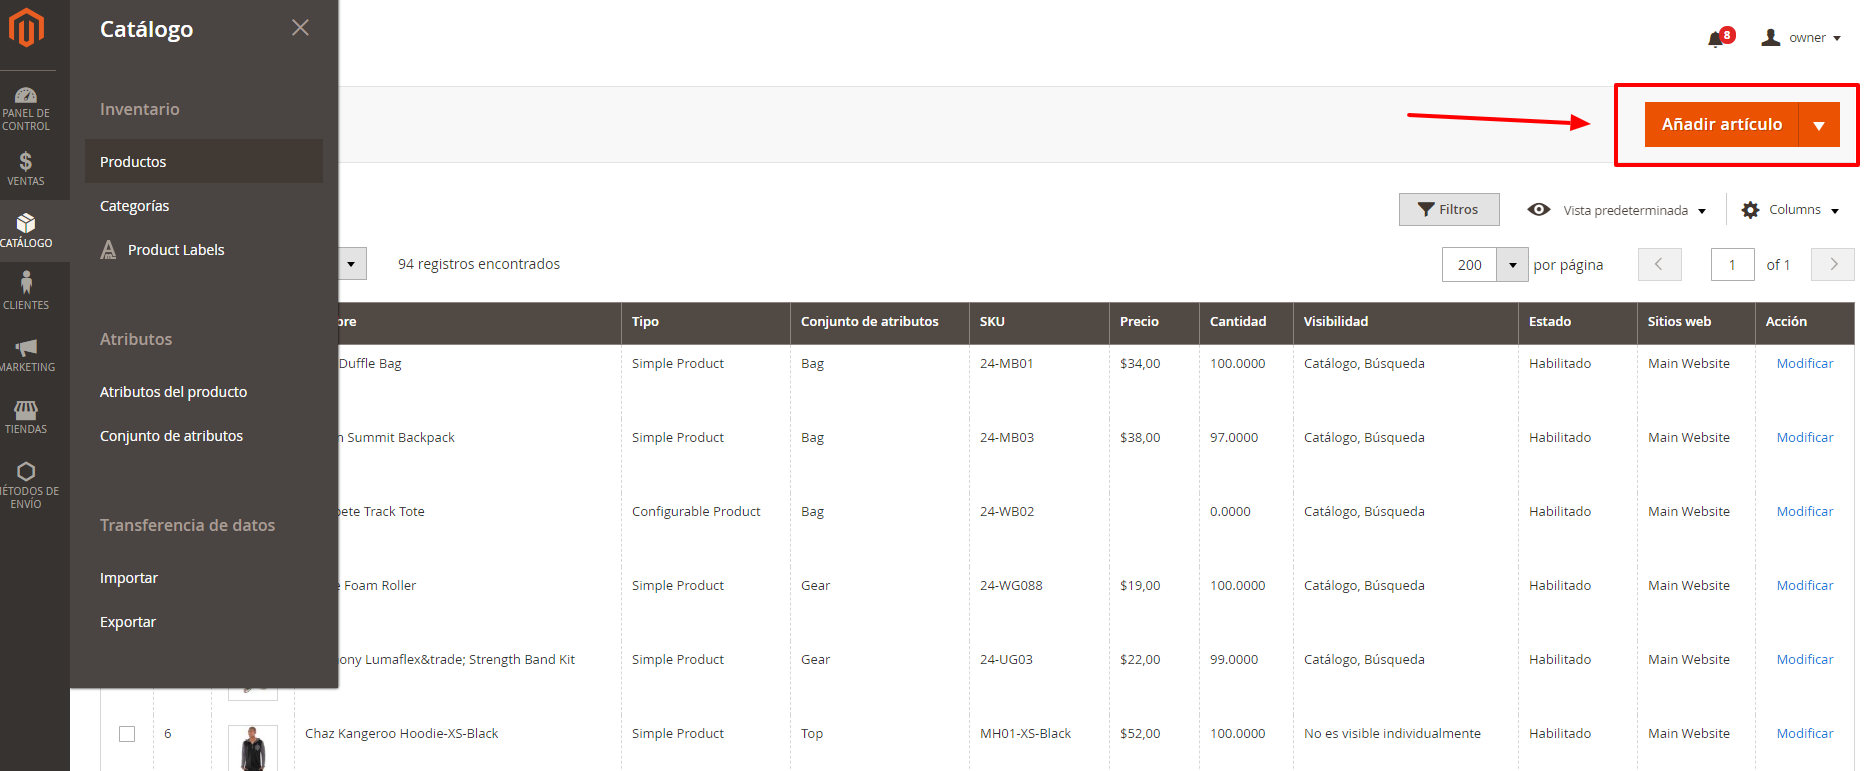1867x771 pixels.
Task: Sort by Conjunto de atributos column header
Action: (879, 322)
